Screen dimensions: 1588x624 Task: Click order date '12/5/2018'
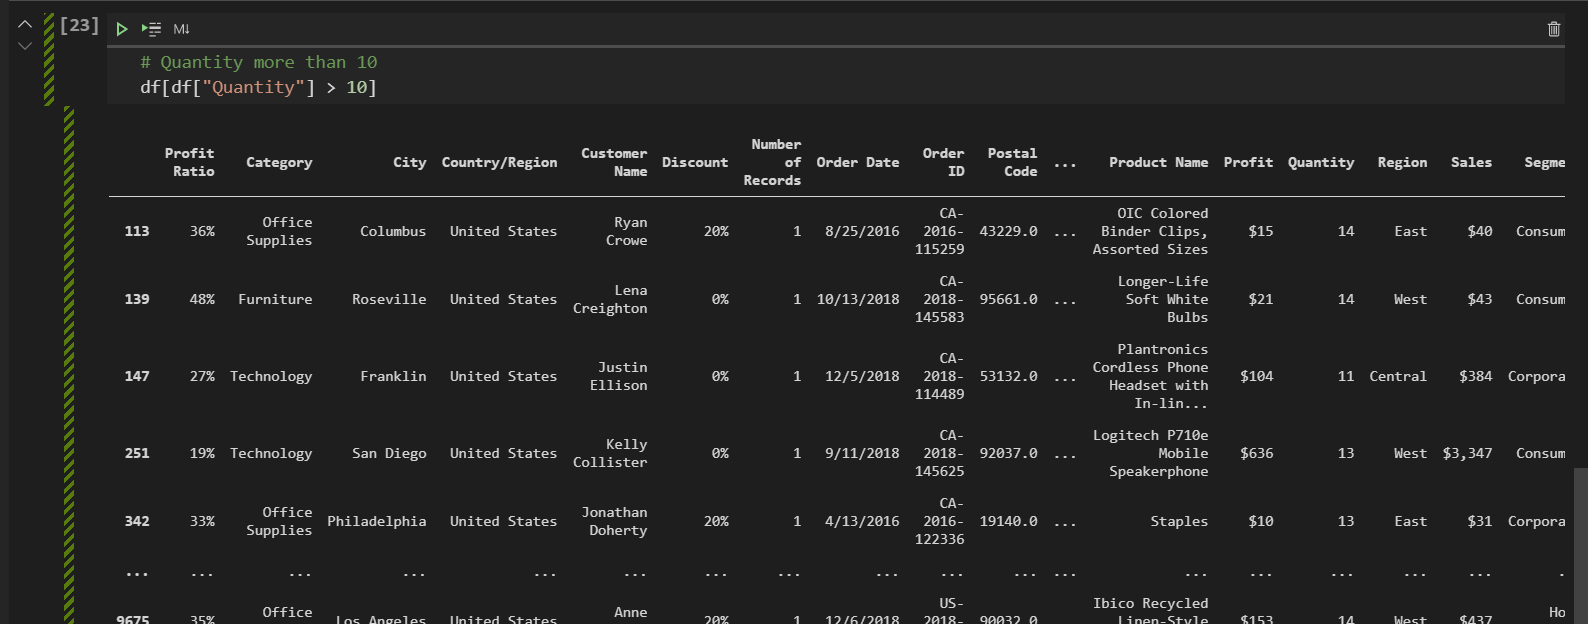[862, 376]
